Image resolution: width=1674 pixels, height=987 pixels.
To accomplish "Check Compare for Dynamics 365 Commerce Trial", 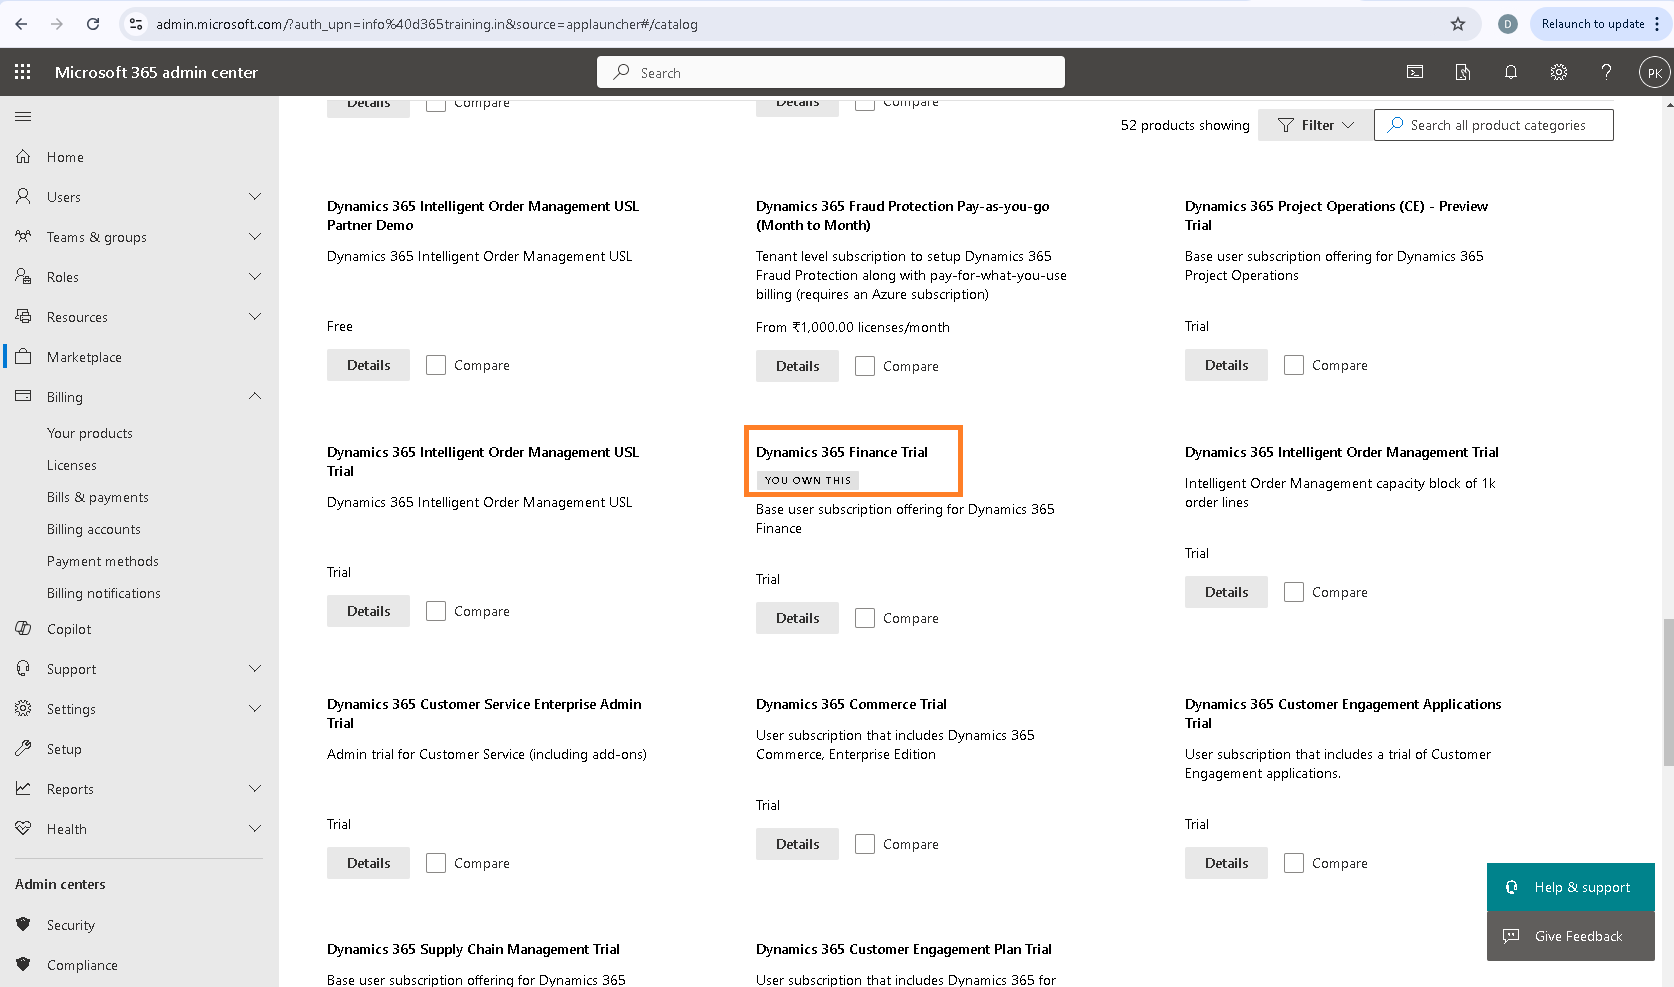I will 865,844.
